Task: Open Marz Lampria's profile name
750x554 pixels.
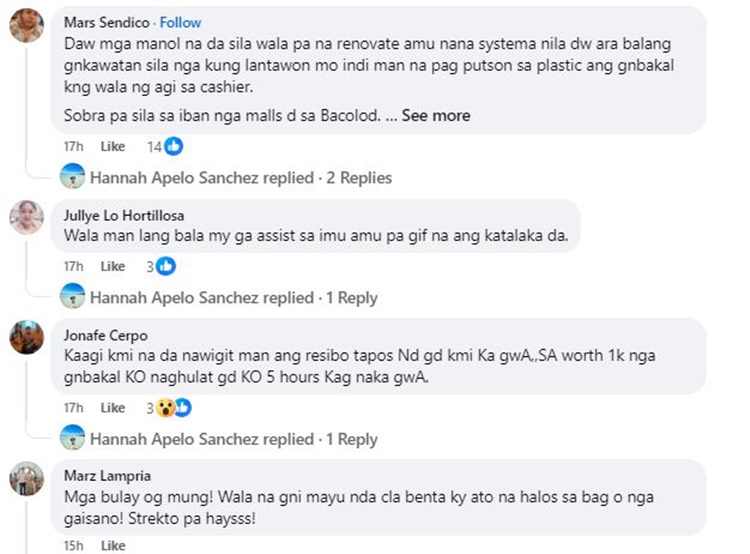Action: pos(107,476)
